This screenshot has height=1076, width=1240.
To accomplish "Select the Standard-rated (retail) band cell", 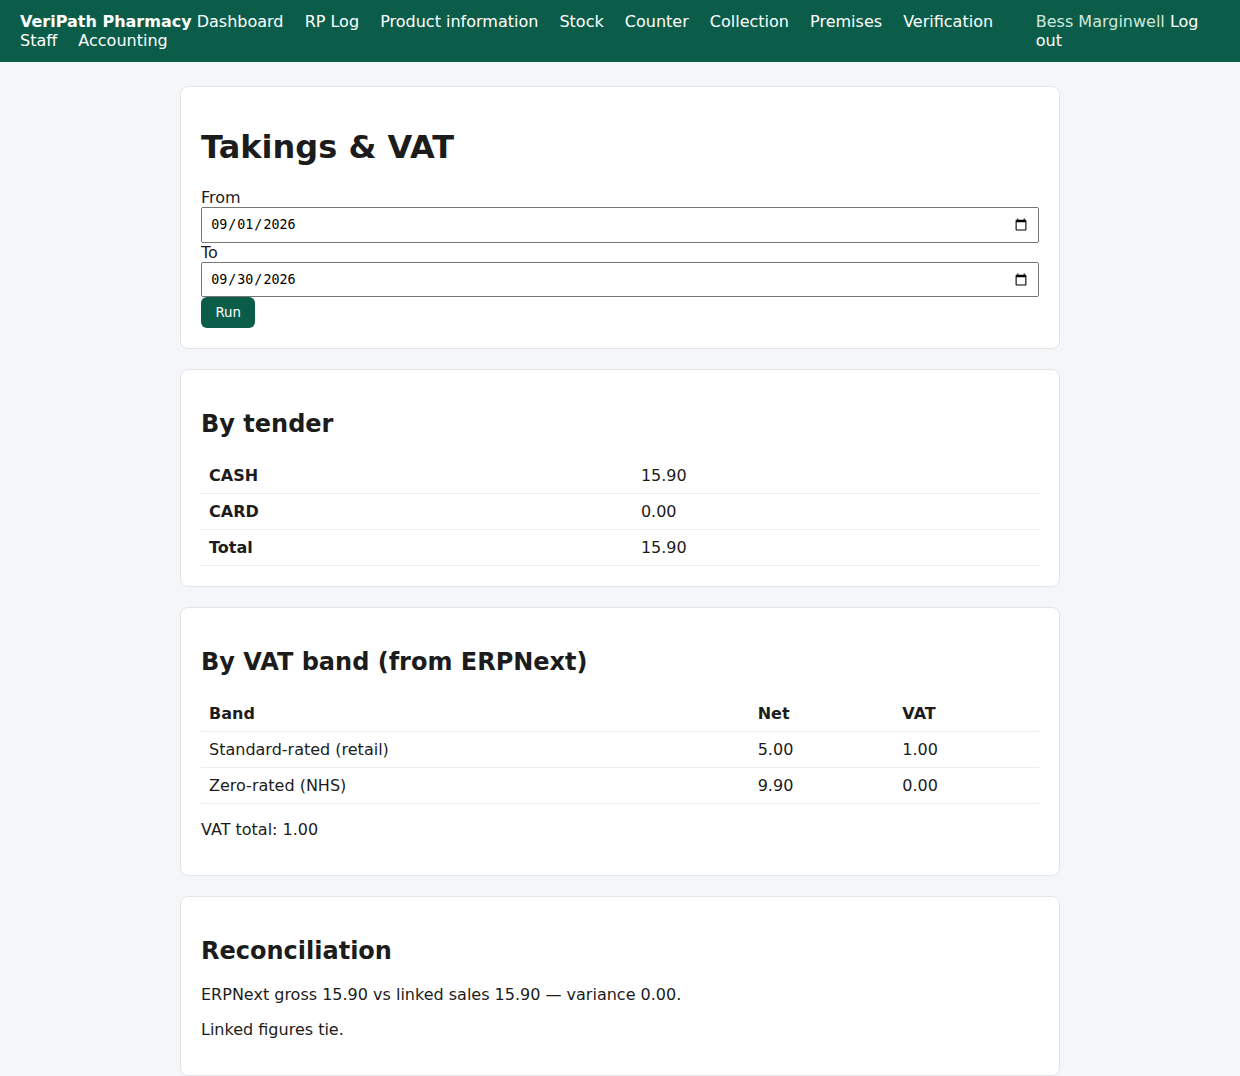I will point(299,750).
